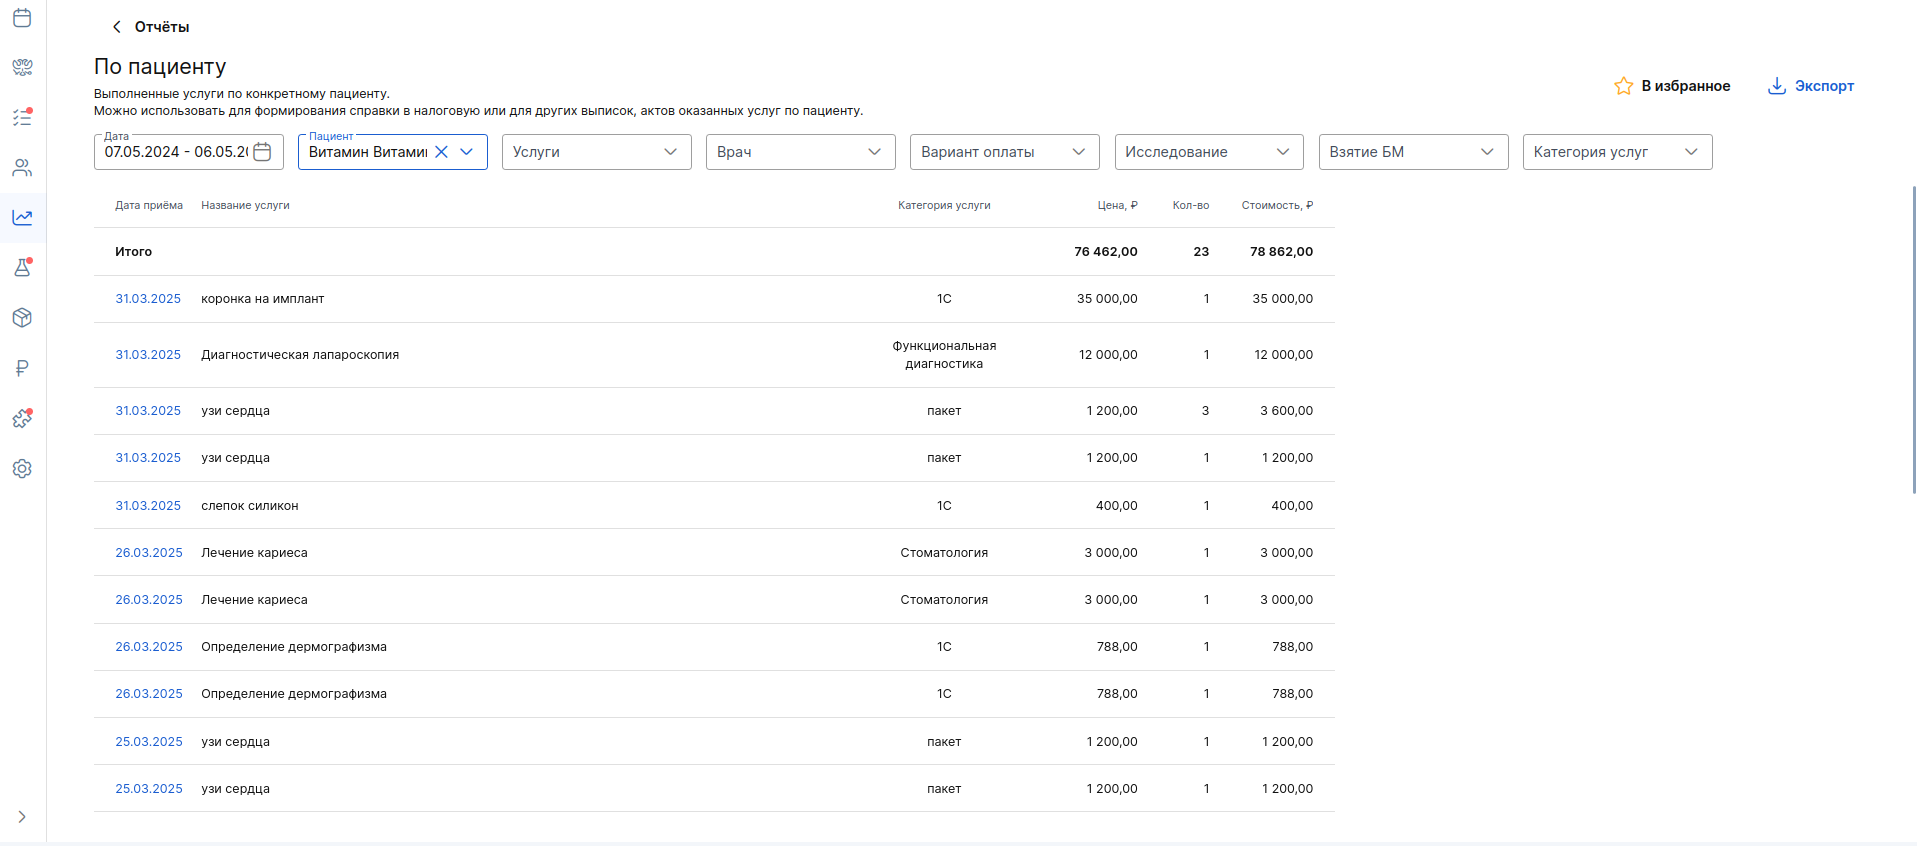
Task: Click the page vertical scrollbar
Action: pyautogui.click(x=1913, y=340)
